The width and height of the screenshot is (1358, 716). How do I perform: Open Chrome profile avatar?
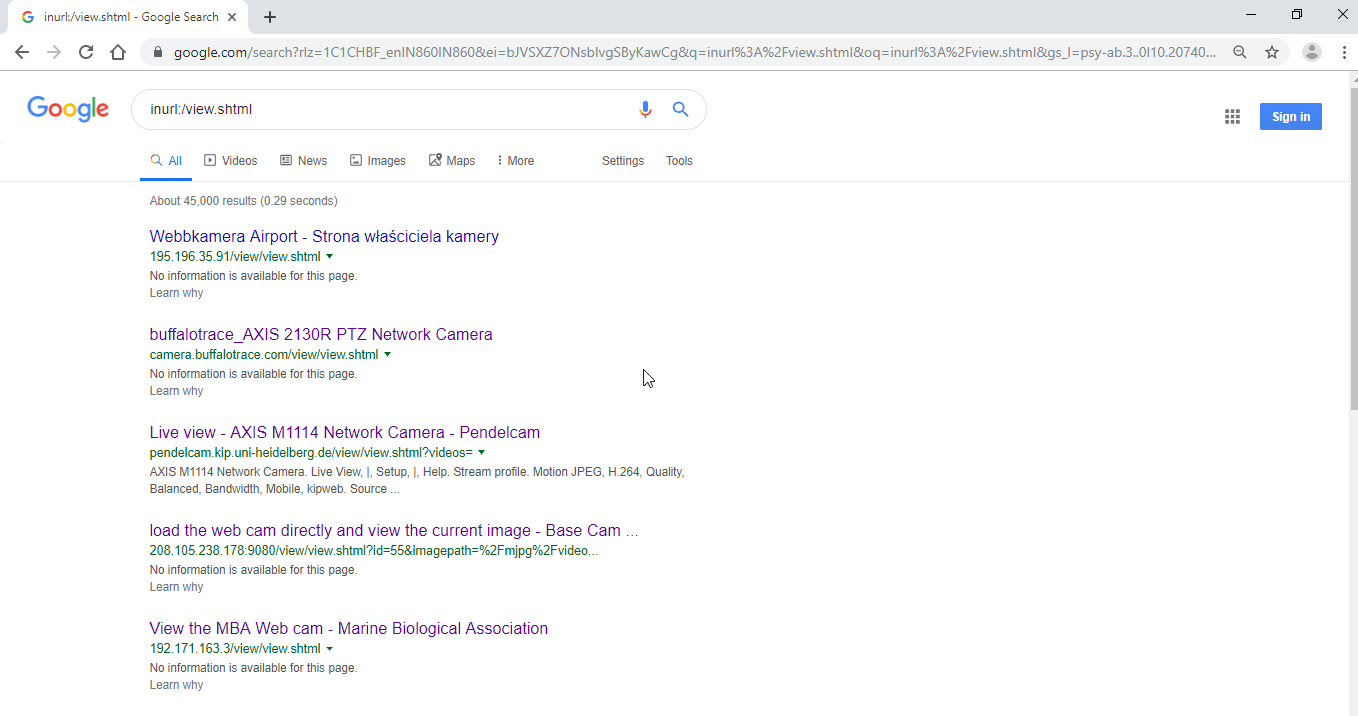(x=1312, y=52)
